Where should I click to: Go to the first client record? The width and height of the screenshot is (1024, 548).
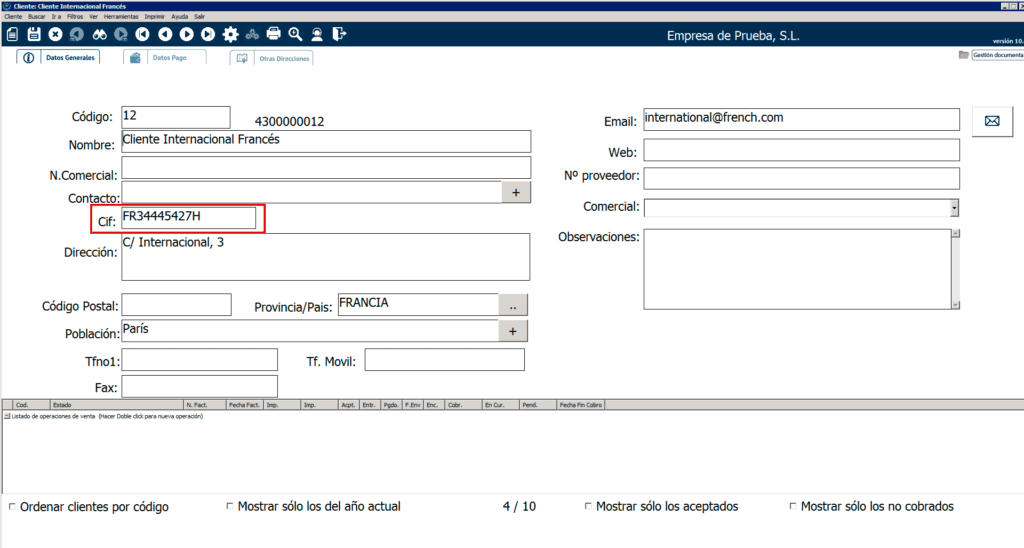142,34
